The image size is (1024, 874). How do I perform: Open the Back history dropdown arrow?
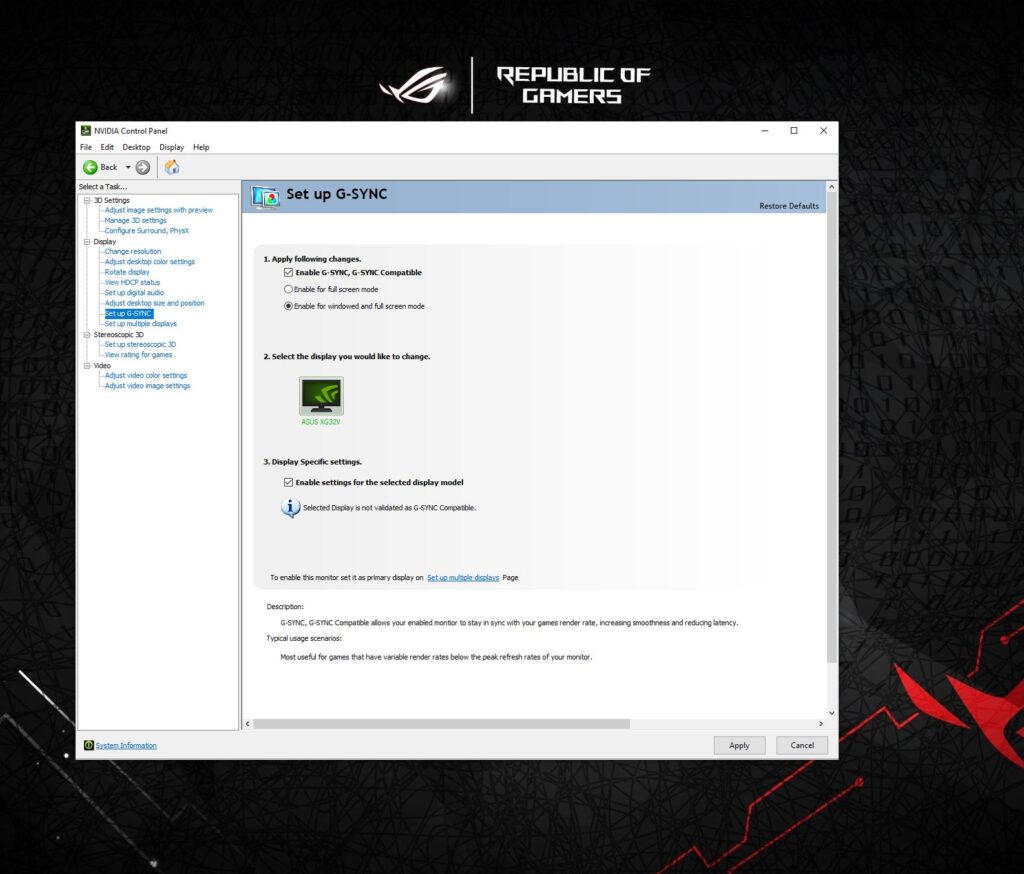coord(128,167)
